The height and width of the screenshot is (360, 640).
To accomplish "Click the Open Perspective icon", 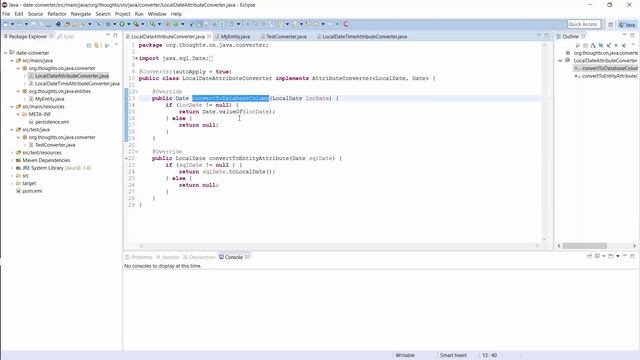I will coord(611,24).
